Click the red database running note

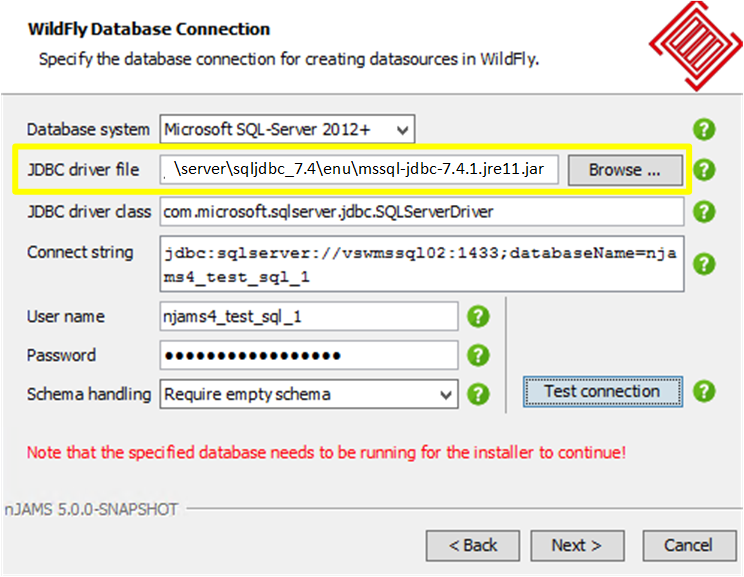326,452
